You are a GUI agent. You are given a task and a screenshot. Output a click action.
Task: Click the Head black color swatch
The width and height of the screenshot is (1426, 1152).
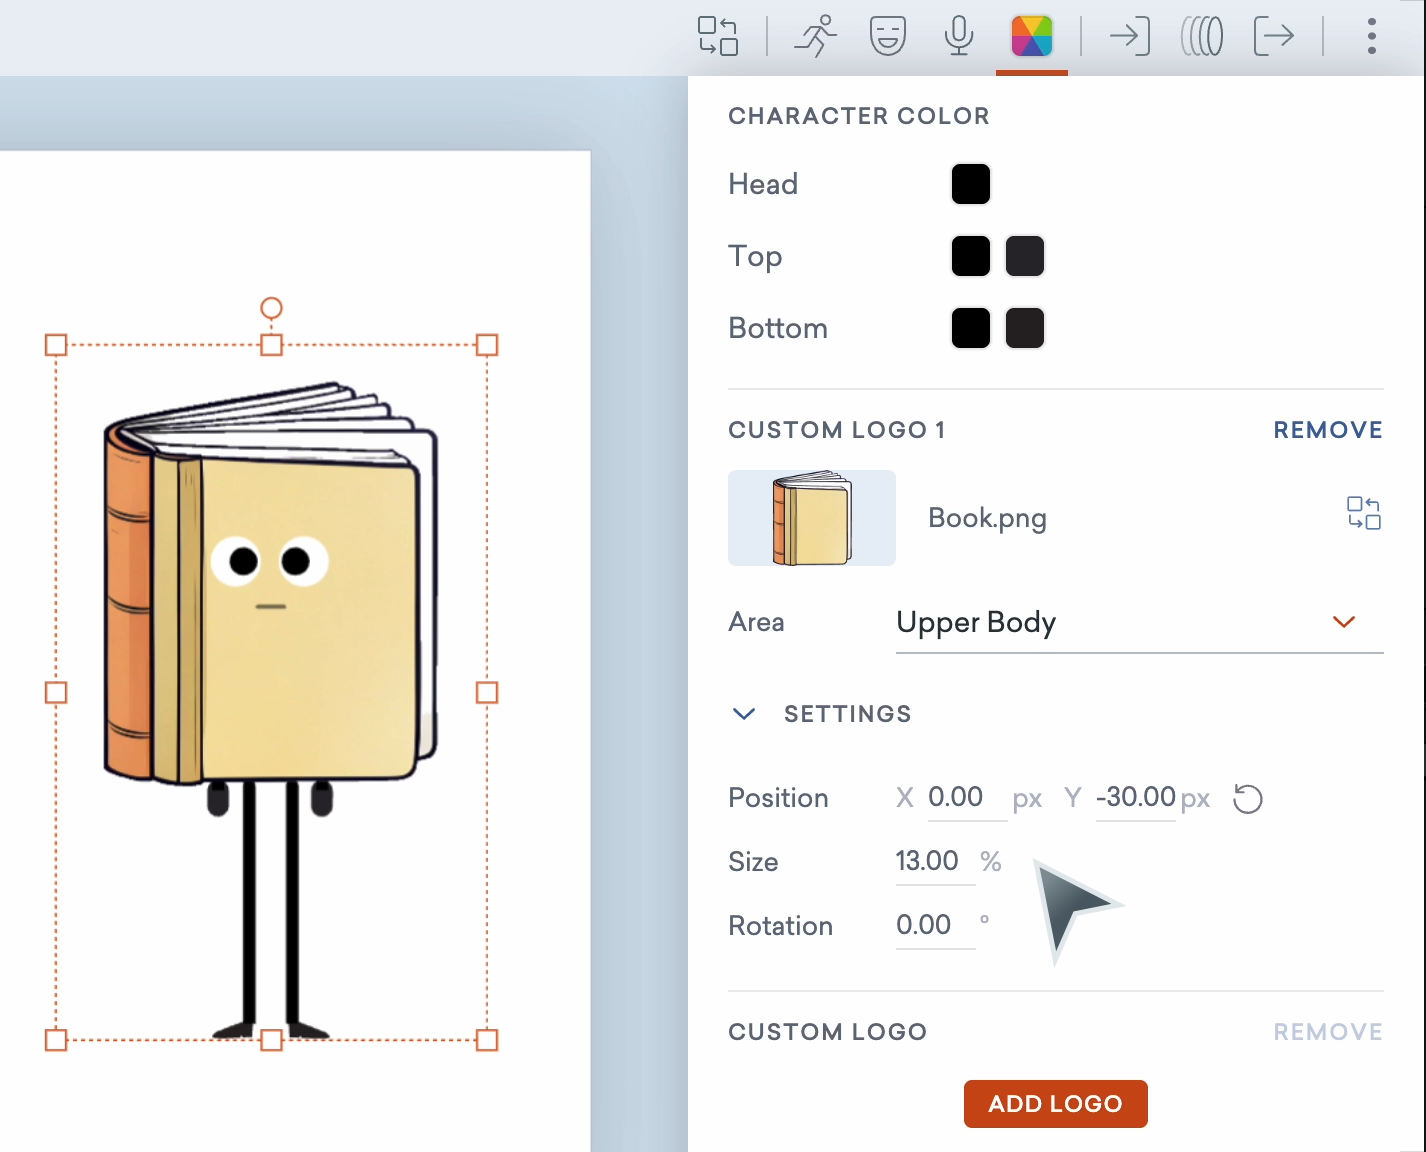[970, 184]
